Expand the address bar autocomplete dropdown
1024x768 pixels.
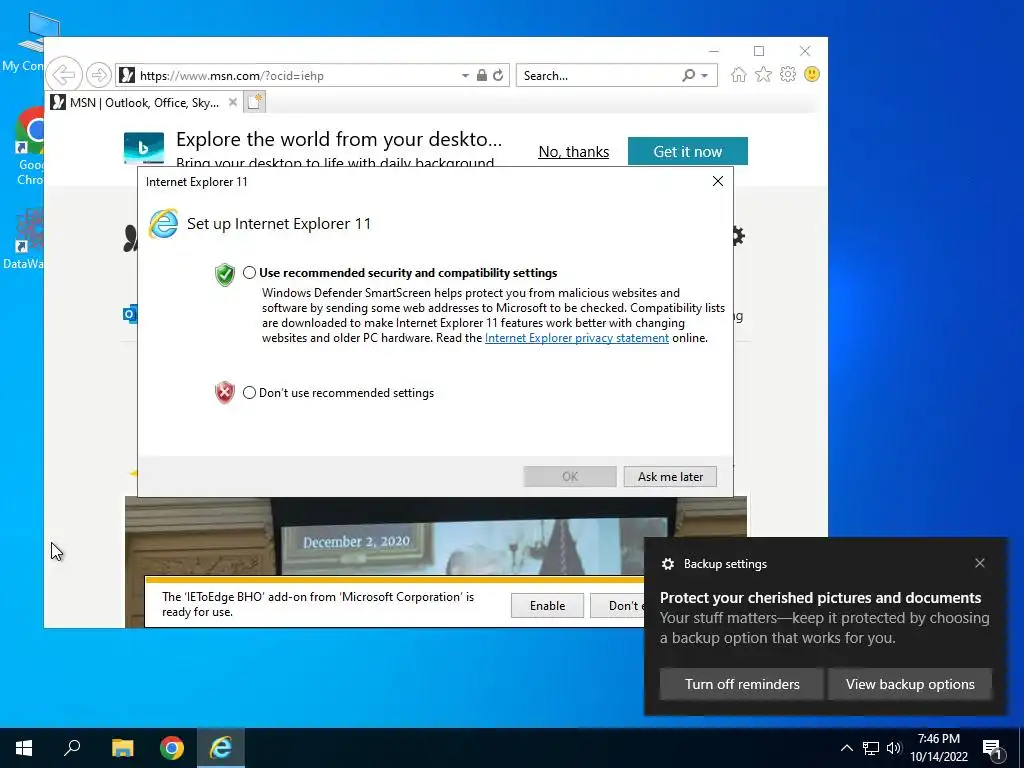pos(465,76)
